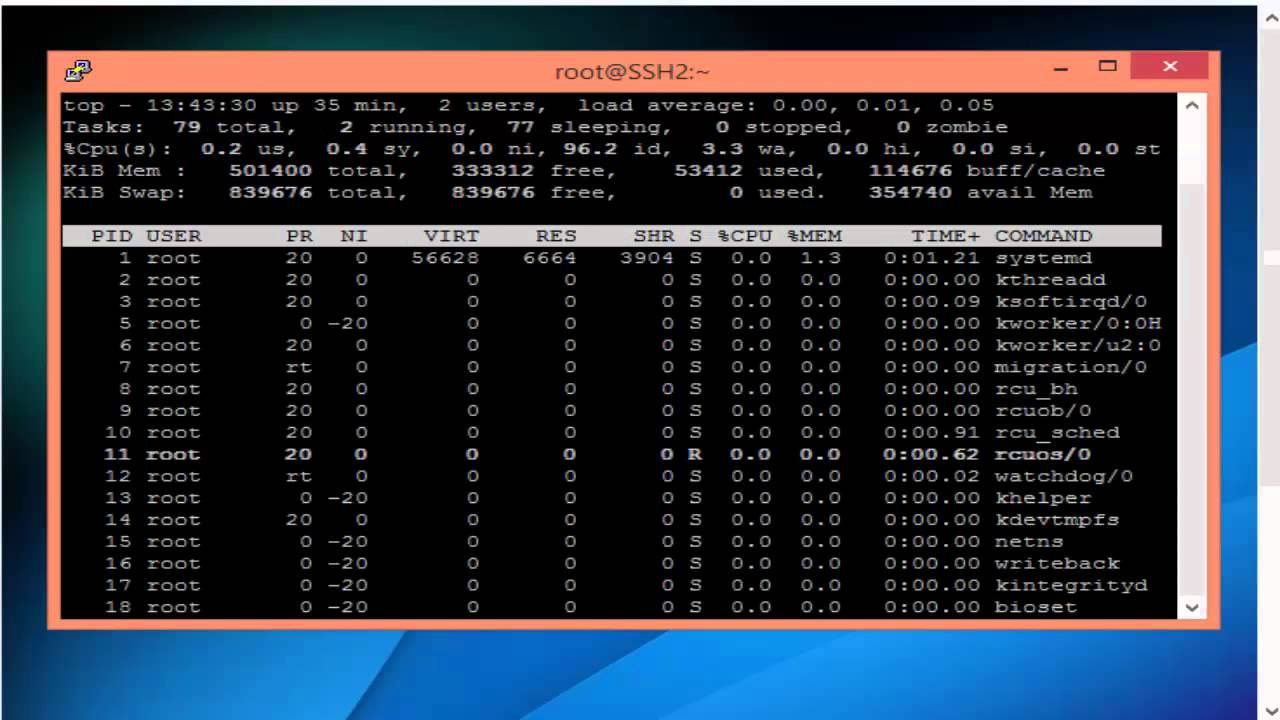Select the kdevtmpfs process name
This screenshot has width=1280, height=720.
1057,520
